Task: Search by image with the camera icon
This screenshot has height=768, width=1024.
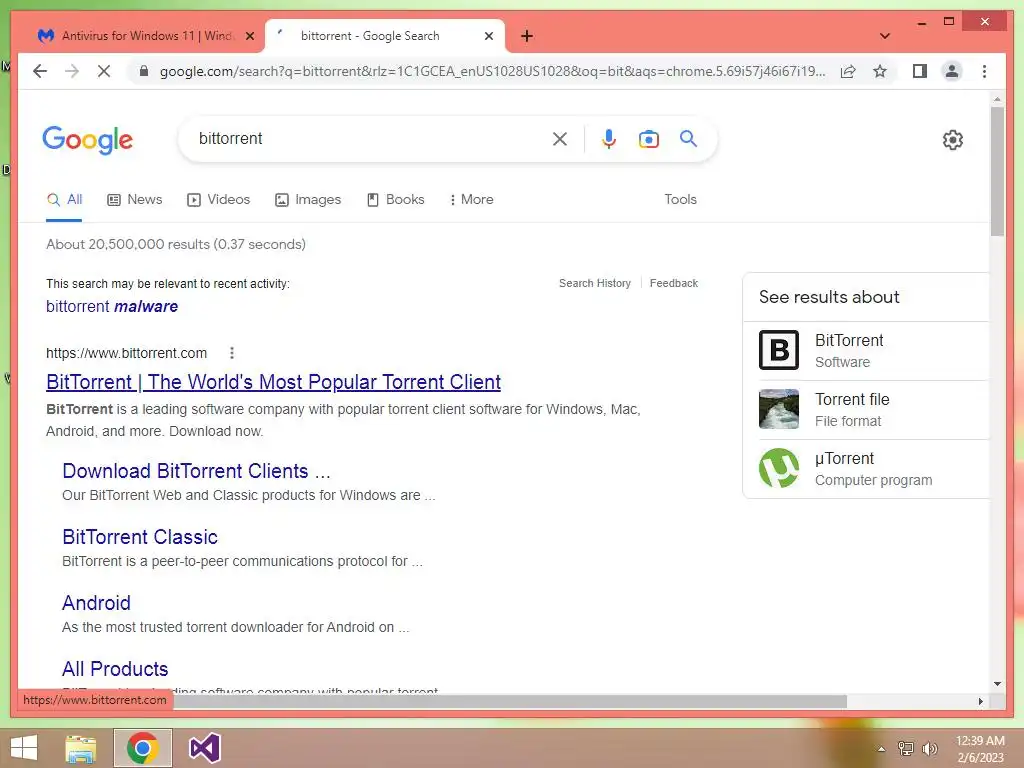Action: click(x=648, y=138)
